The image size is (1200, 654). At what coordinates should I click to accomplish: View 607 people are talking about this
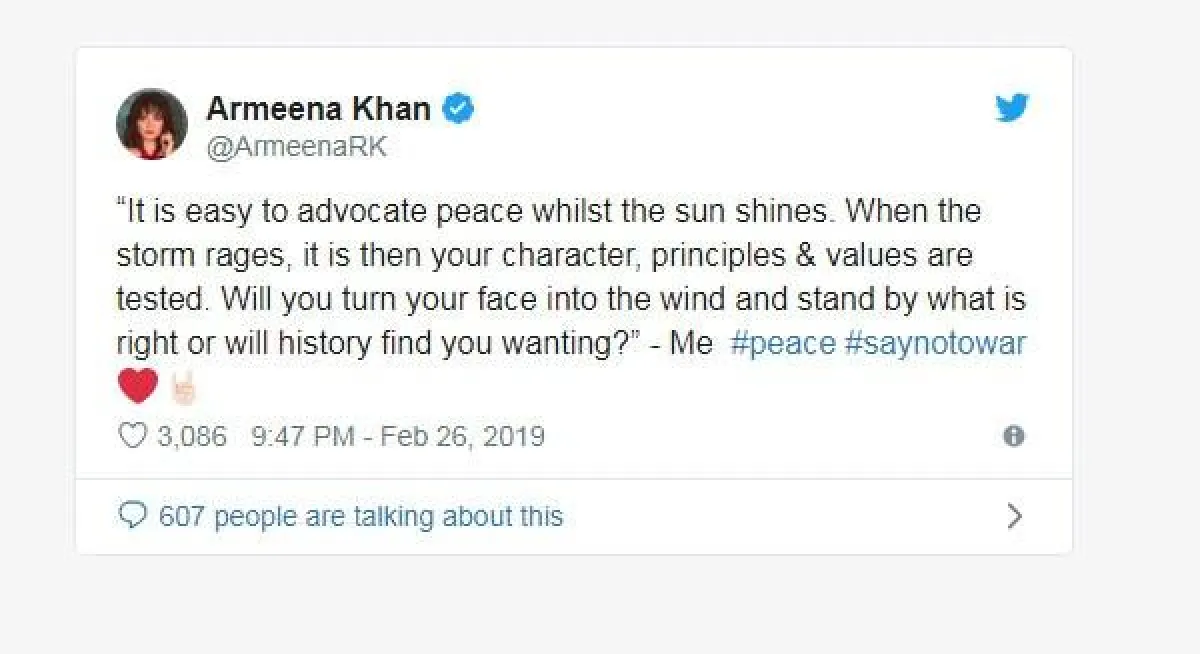360,516
